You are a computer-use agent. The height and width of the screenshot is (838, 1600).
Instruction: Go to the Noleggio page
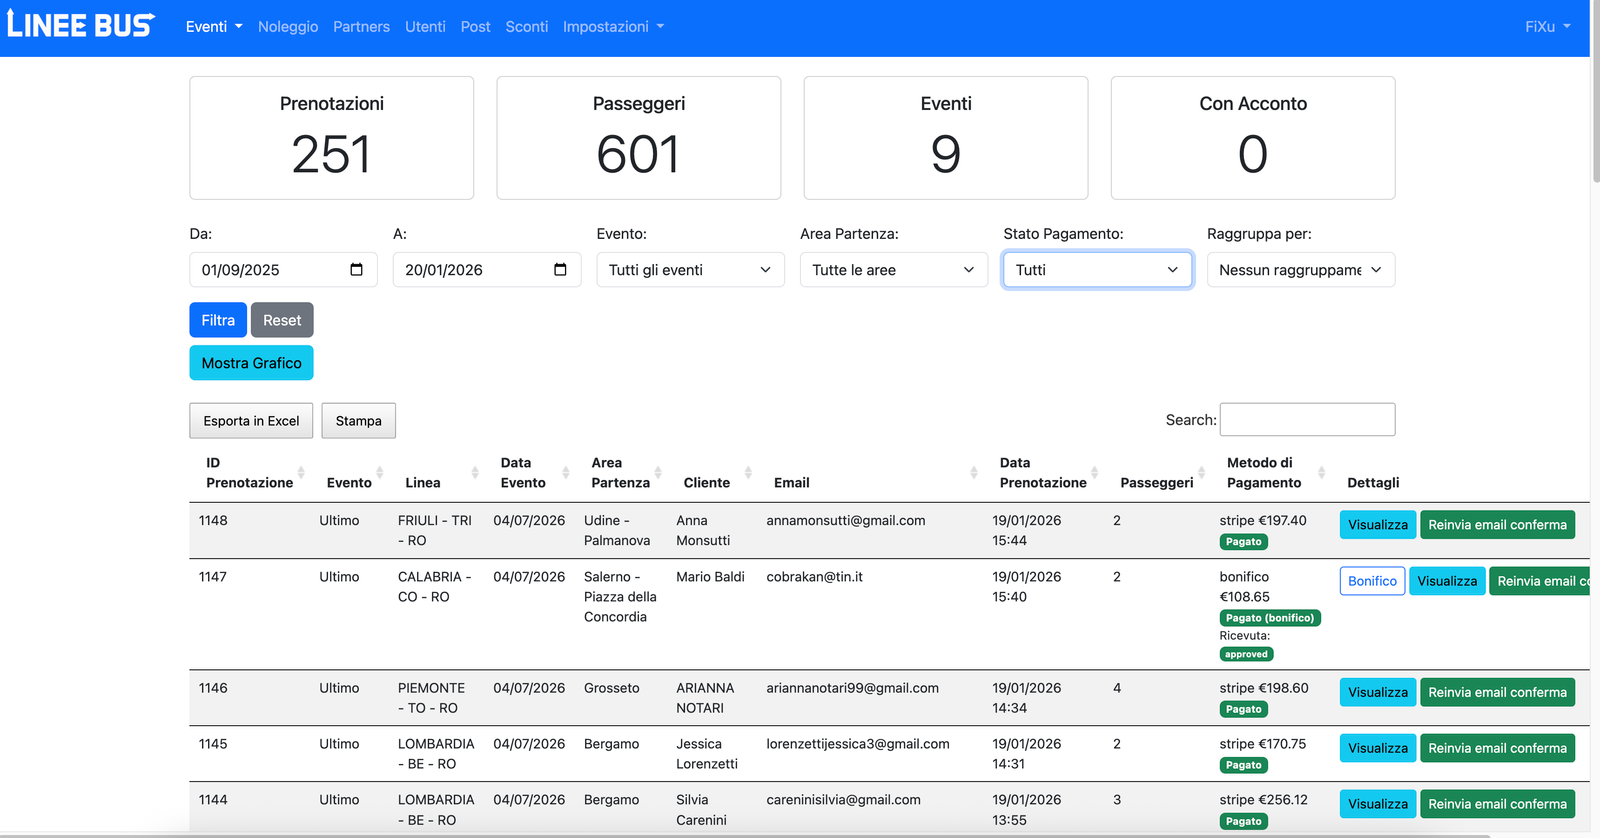288,27
